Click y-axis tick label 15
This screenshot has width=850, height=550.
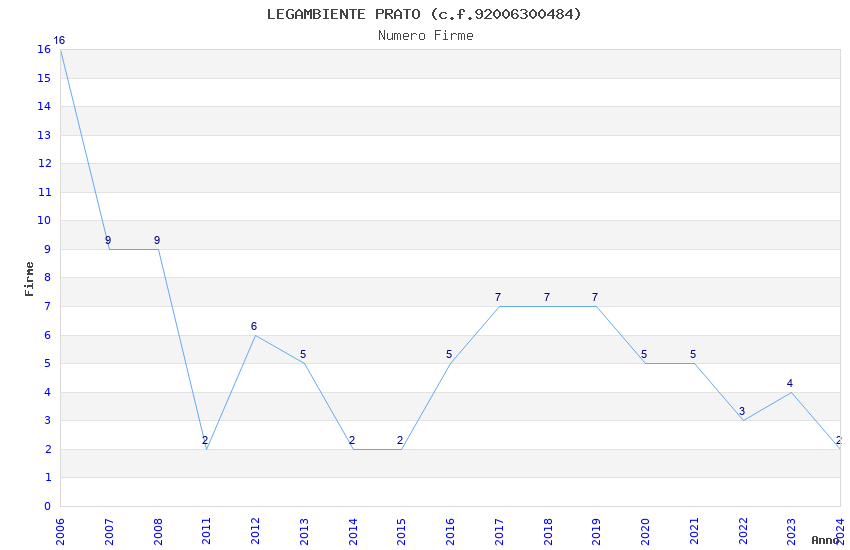[44, 78]
